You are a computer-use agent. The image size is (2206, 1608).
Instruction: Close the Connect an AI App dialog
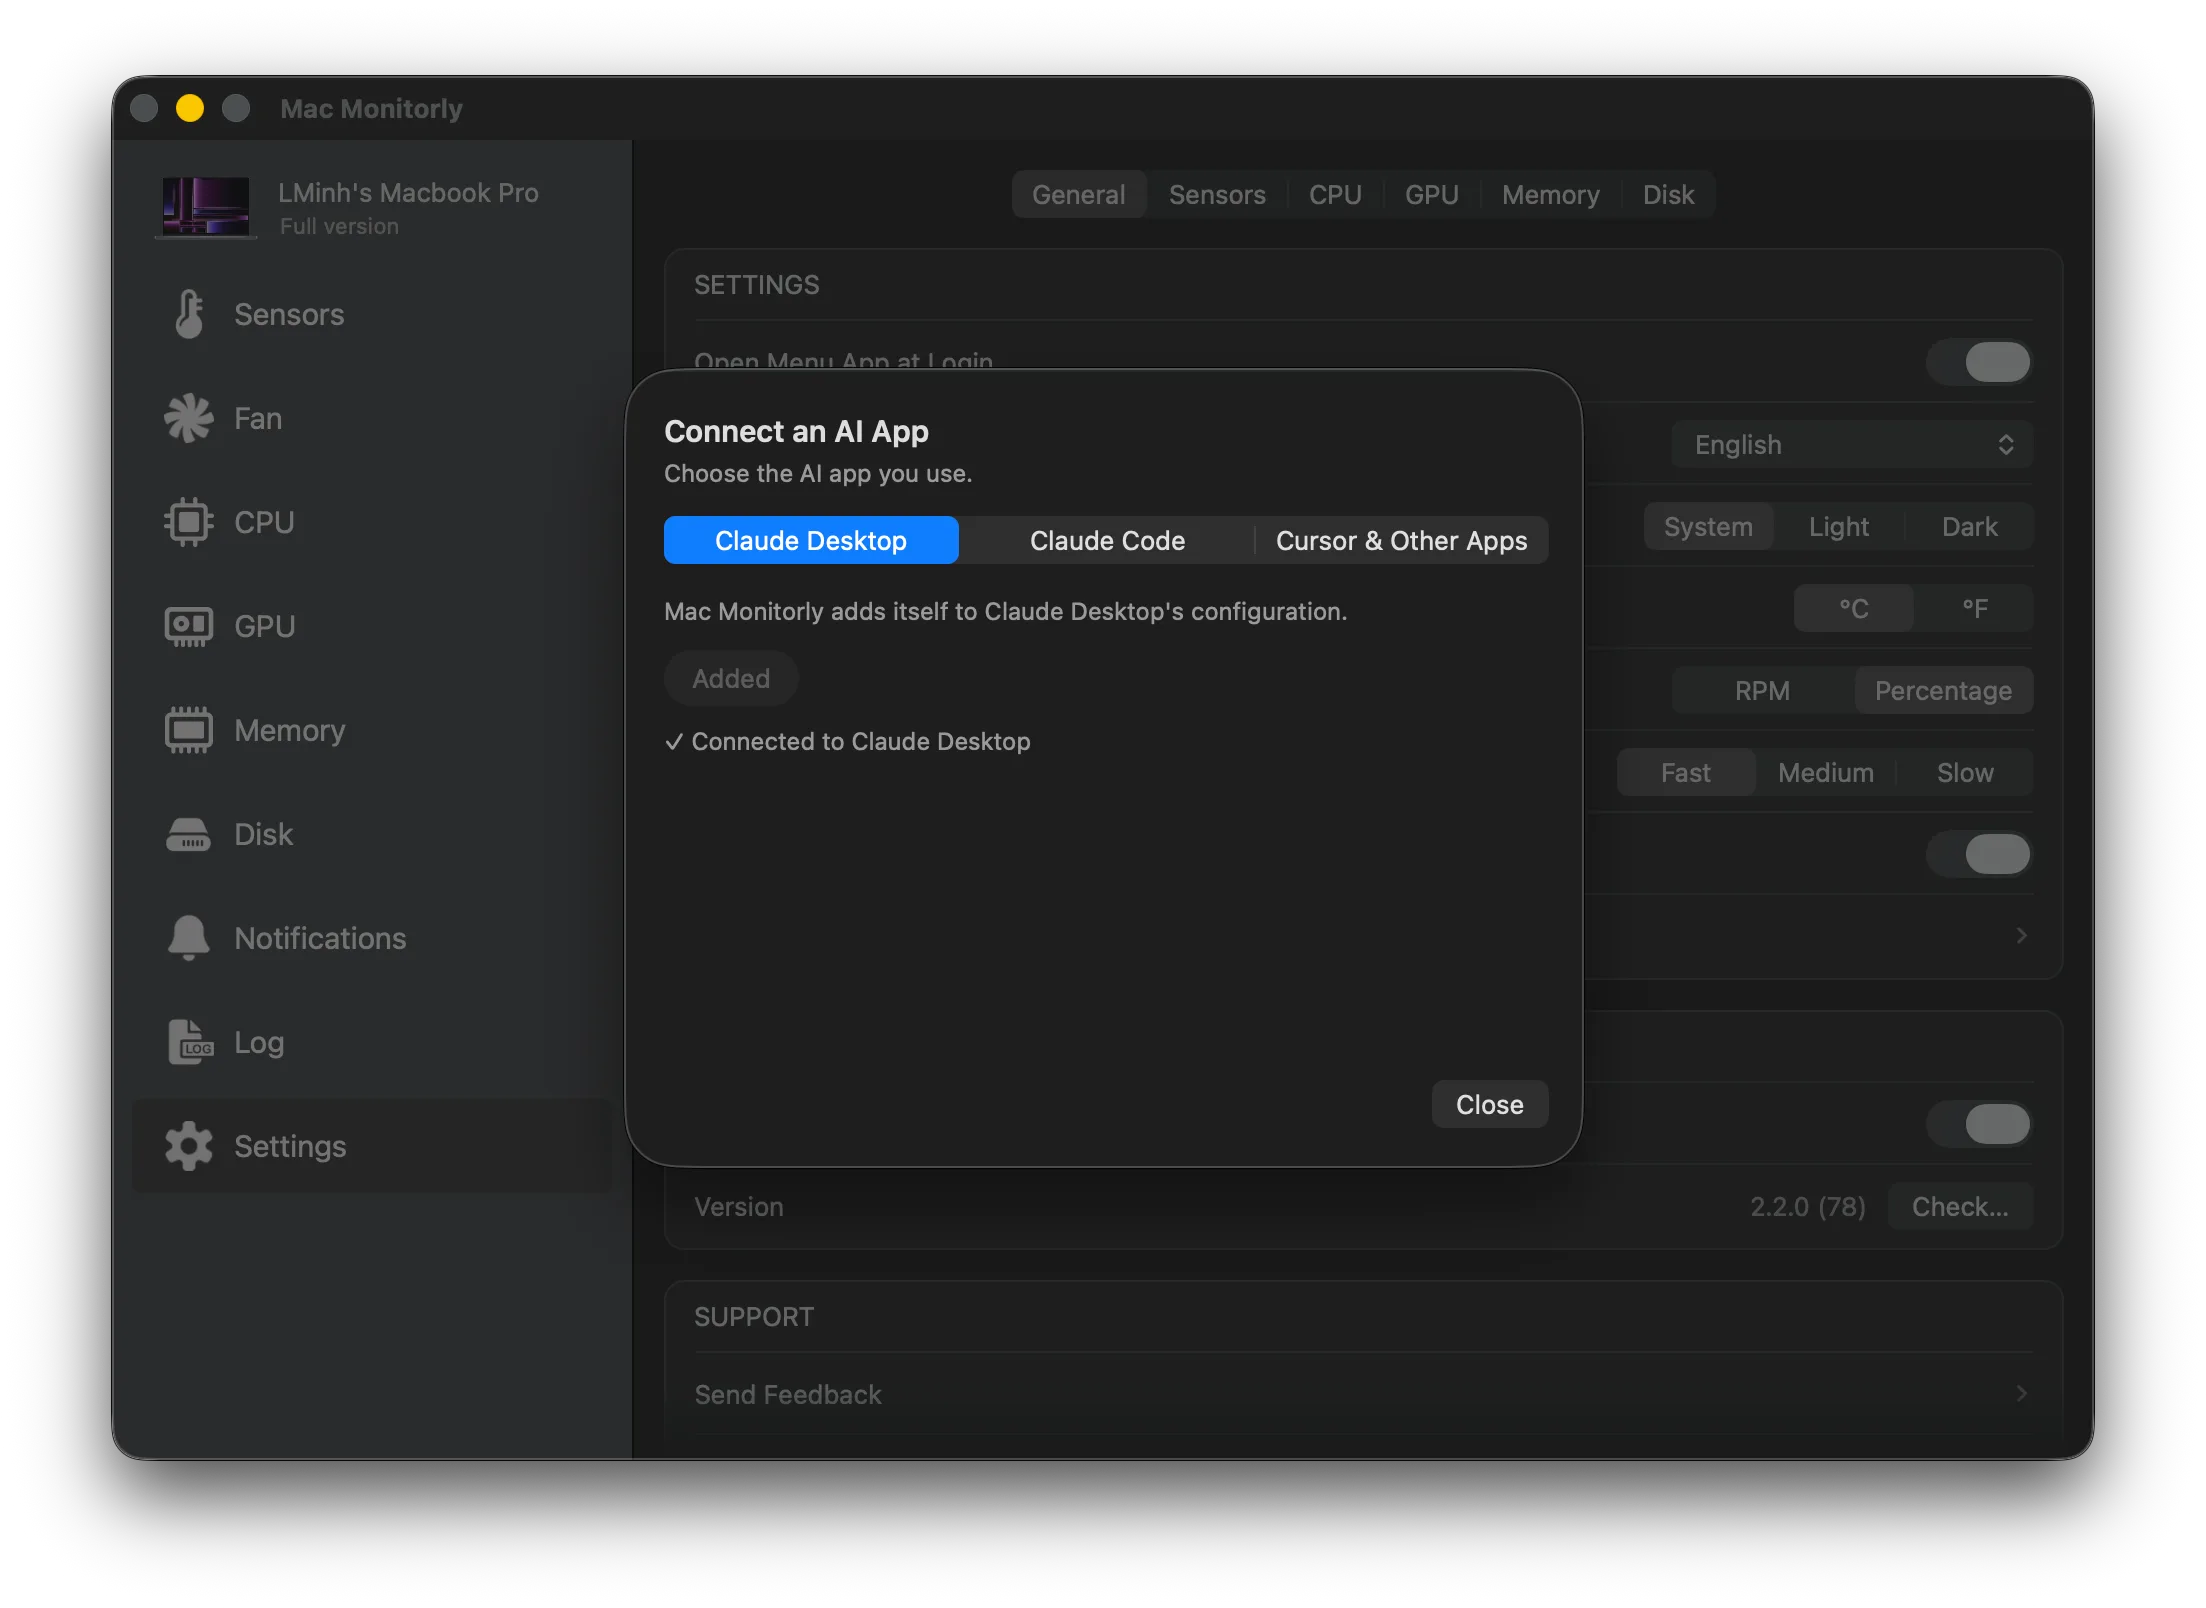point(1489,1104)
